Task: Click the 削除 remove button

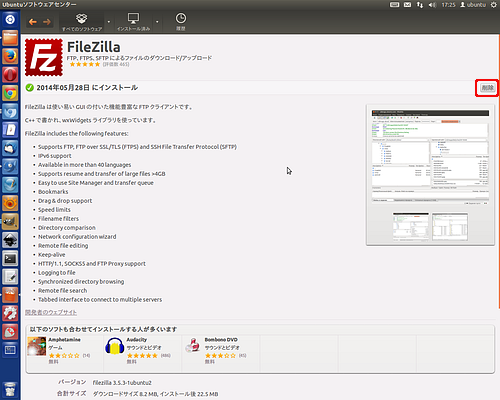Action: pos(487,88)
